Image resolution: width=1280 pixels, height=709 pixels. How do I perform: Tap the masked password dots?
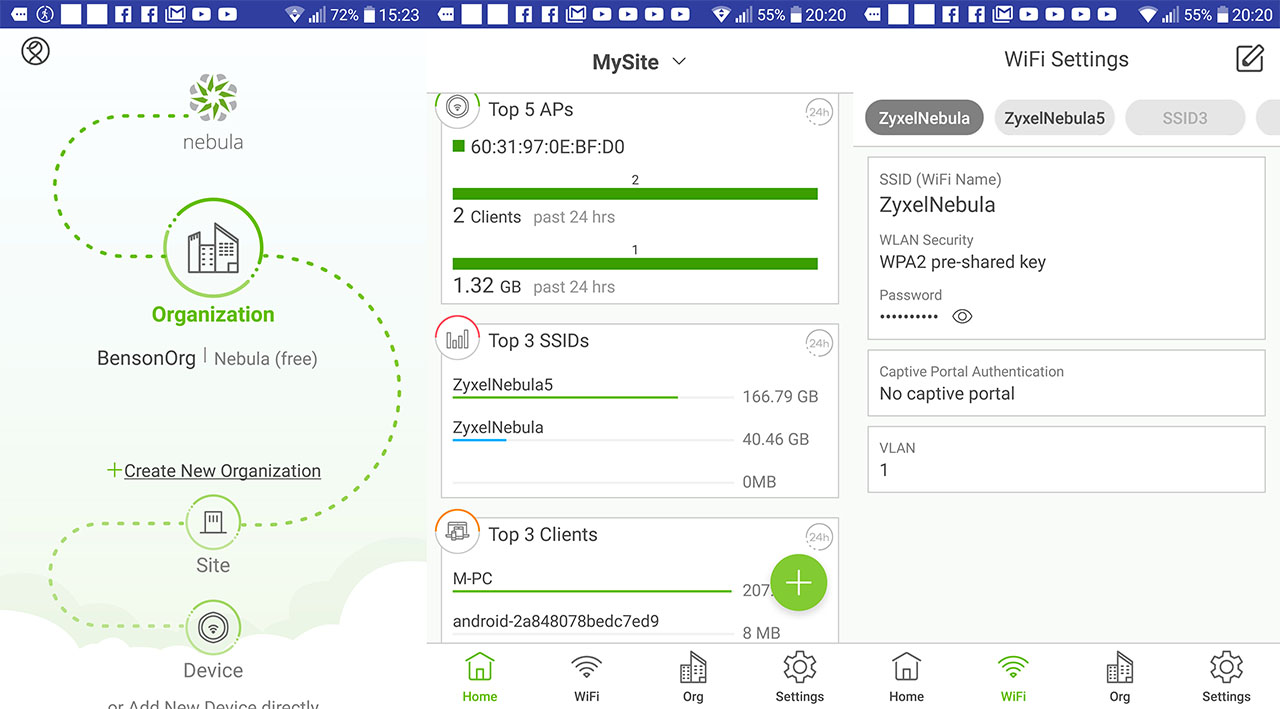(909, 316)
